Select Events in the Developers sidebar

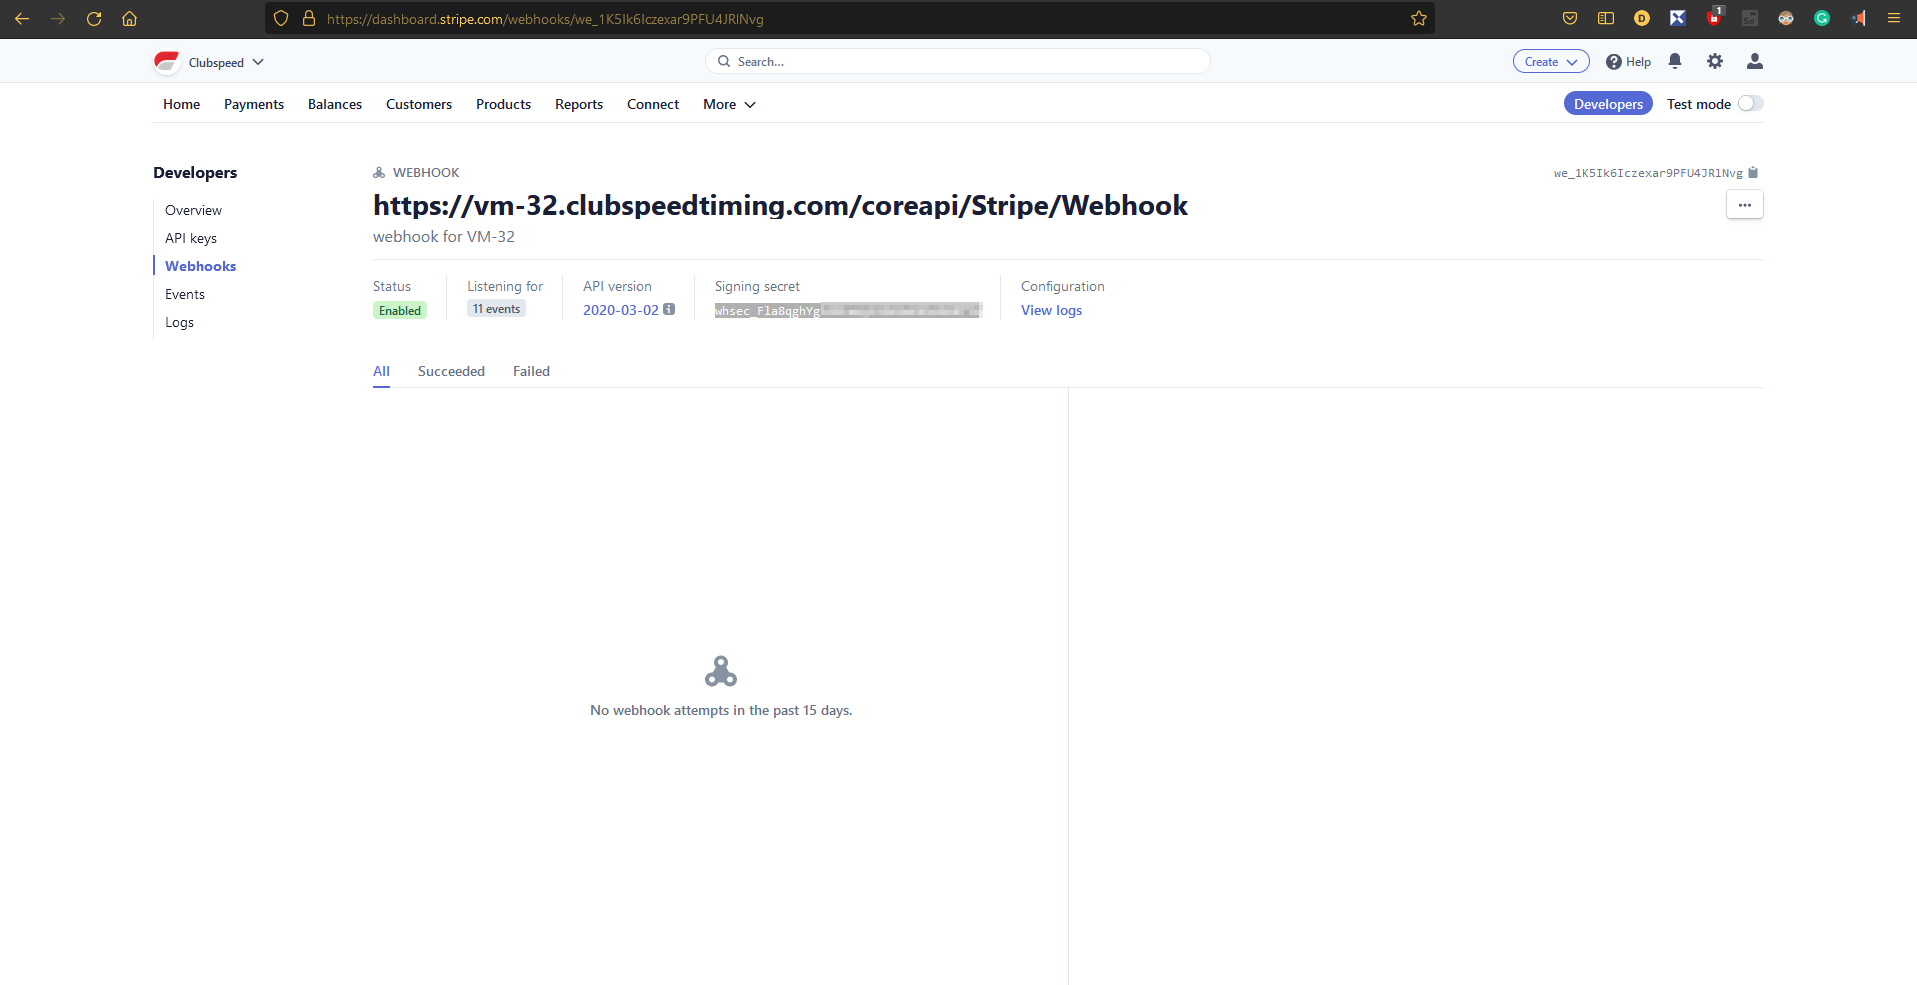click(x=185, y=294)
